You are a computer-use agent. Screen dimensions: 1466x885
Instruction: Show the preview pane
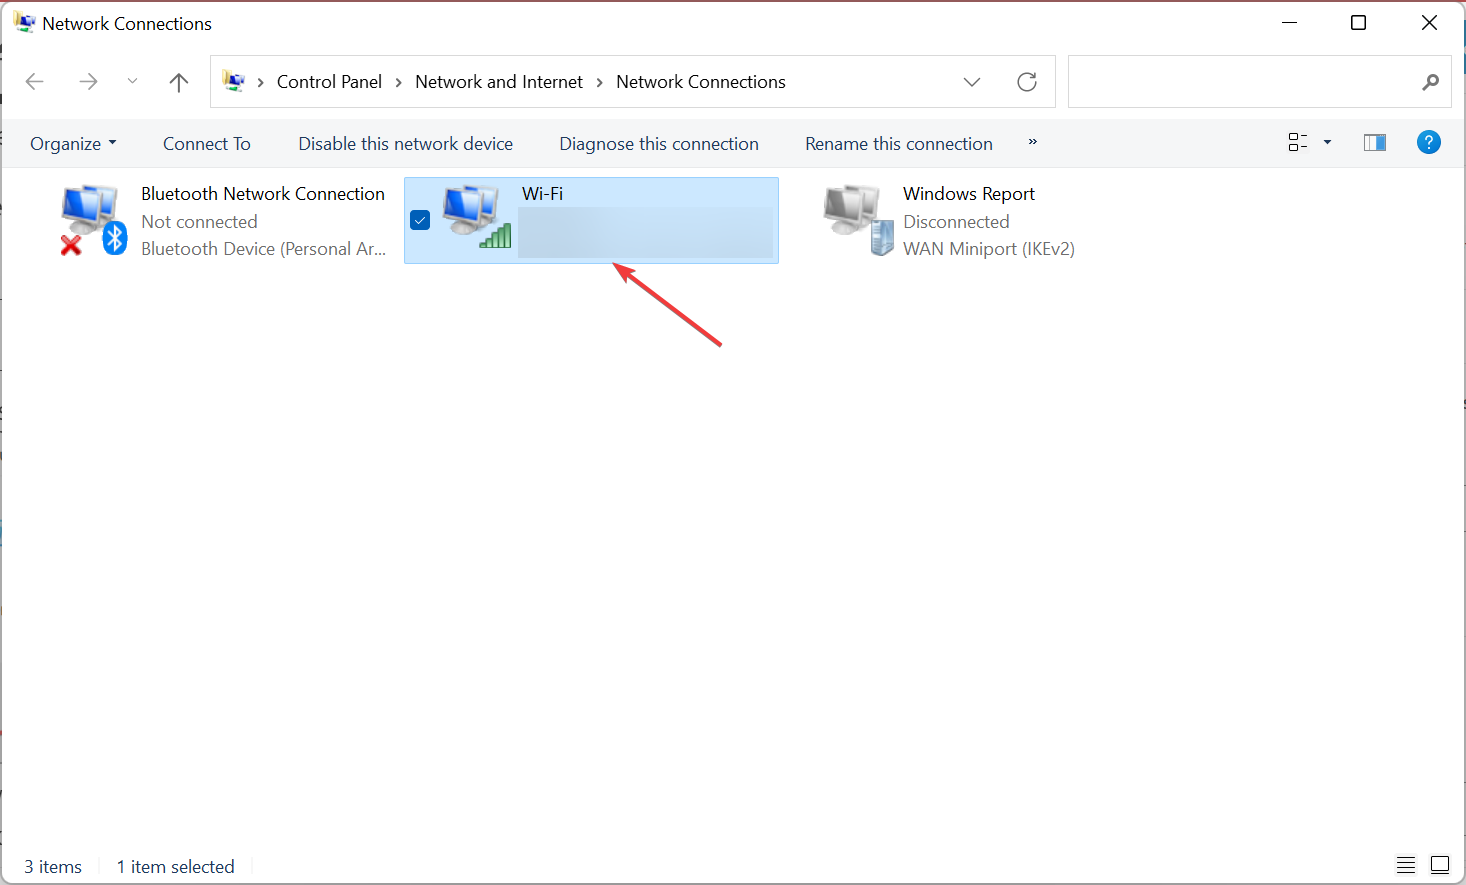pos(1375,143)
